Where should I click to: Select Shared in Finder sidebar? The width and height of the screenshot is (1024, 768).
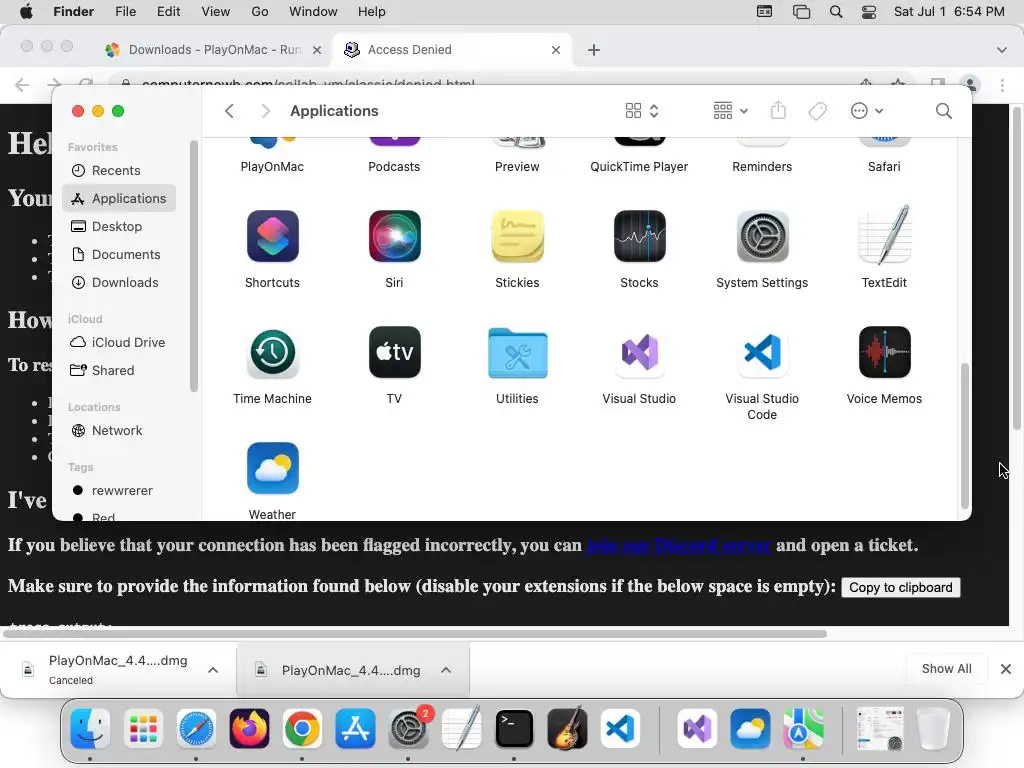119,371
